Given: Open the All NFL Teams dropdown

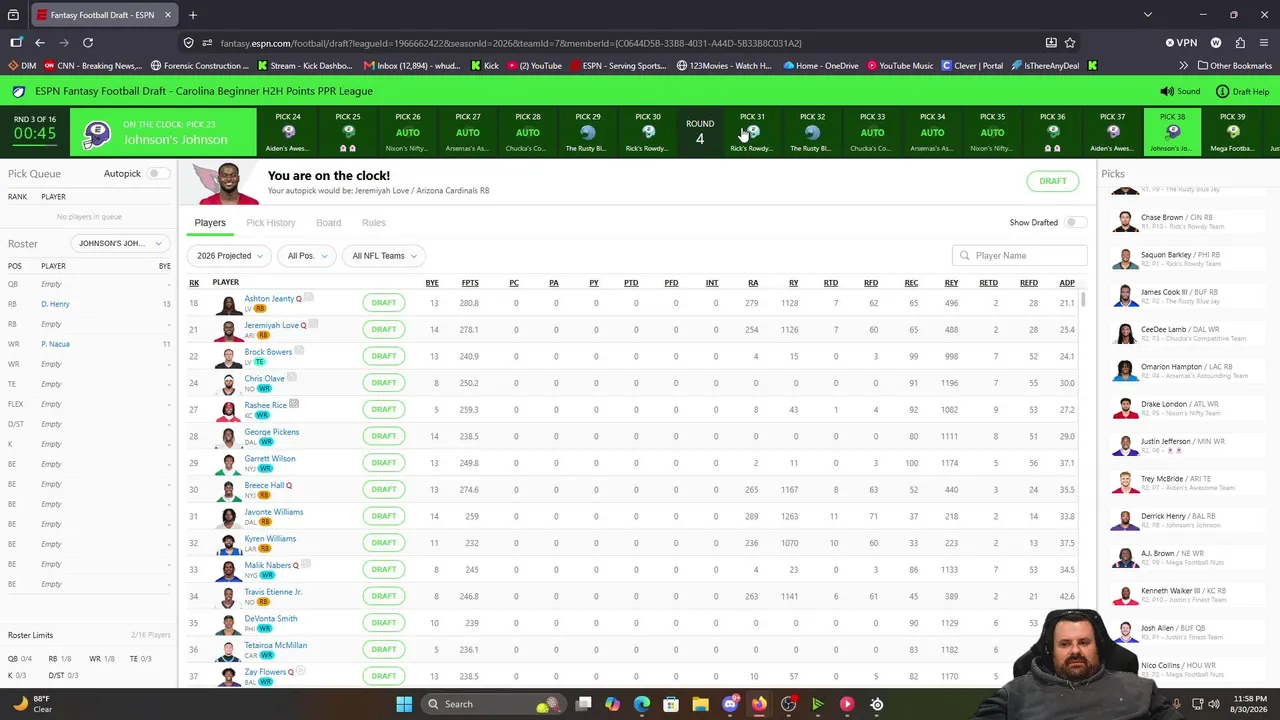Looking at the screenshot, I should click(383, 256).
